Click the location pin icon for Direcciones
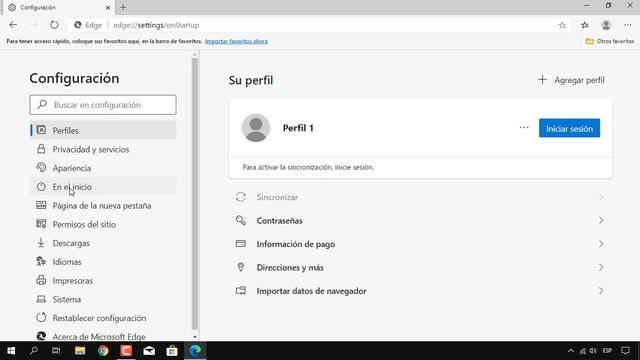This screenshot has height=360, width=640. click(241, 267)
